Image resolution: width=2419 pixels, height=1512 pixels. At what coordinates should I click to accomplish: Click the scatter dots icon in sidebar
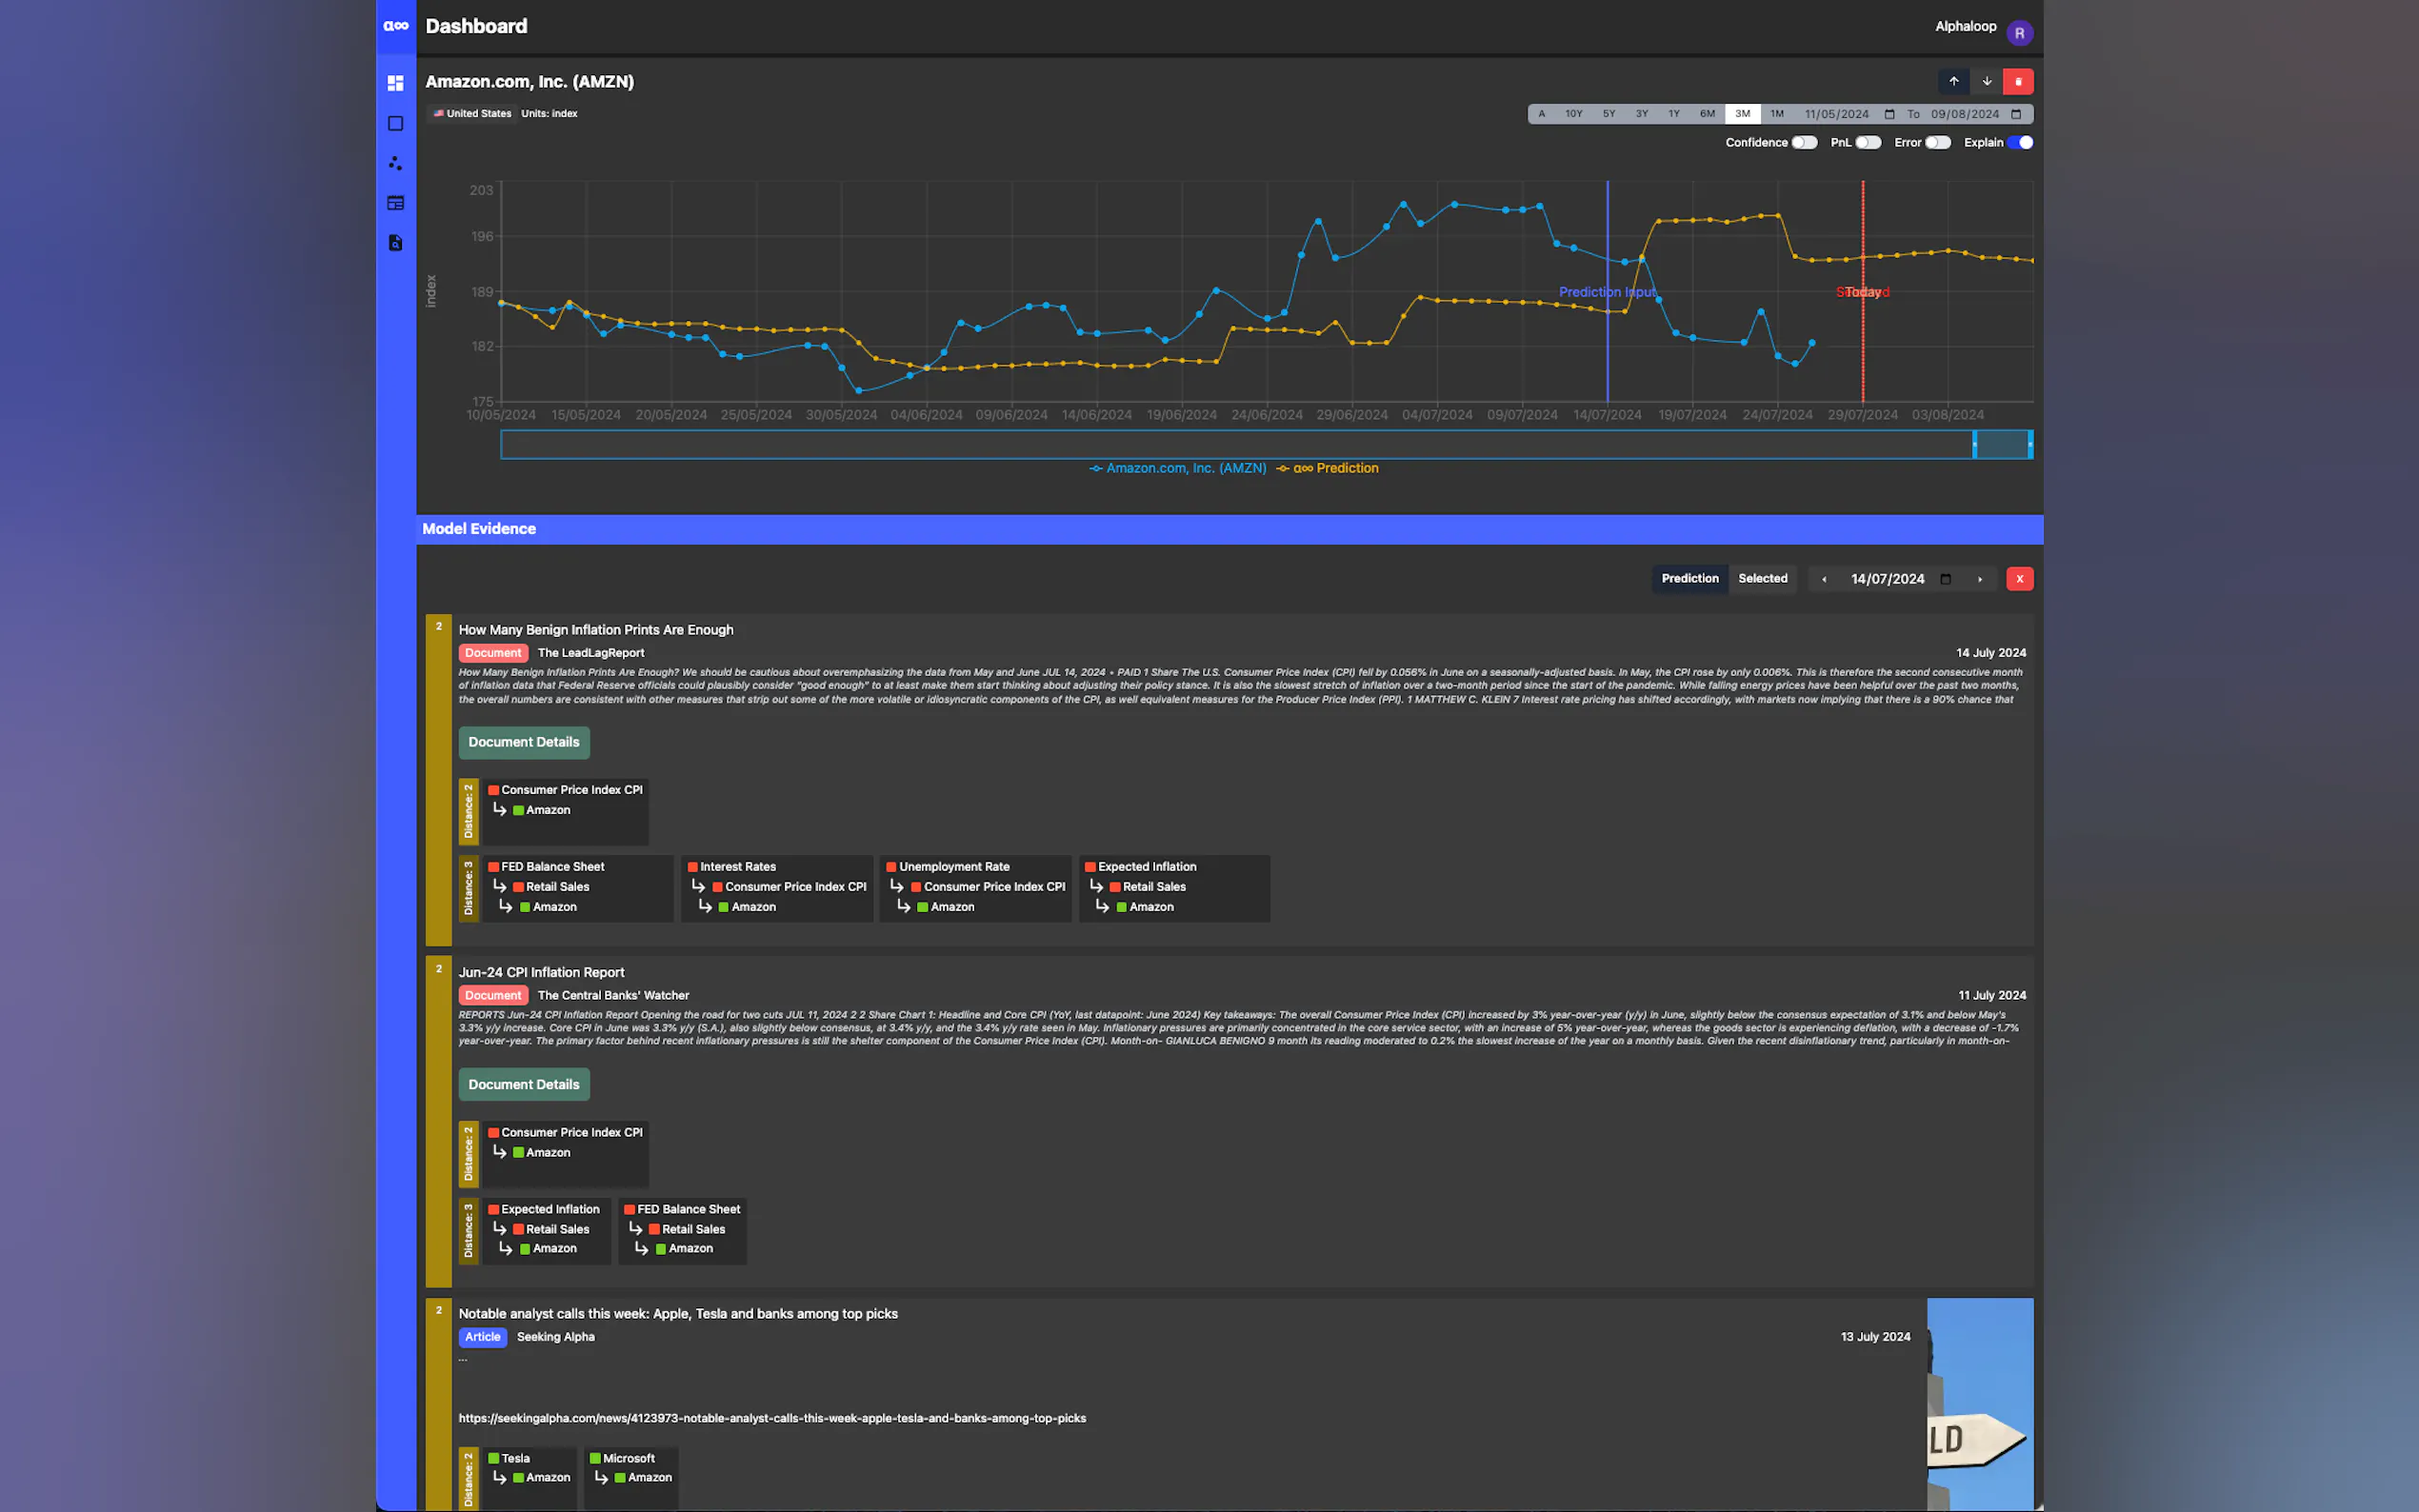[395, 163]
